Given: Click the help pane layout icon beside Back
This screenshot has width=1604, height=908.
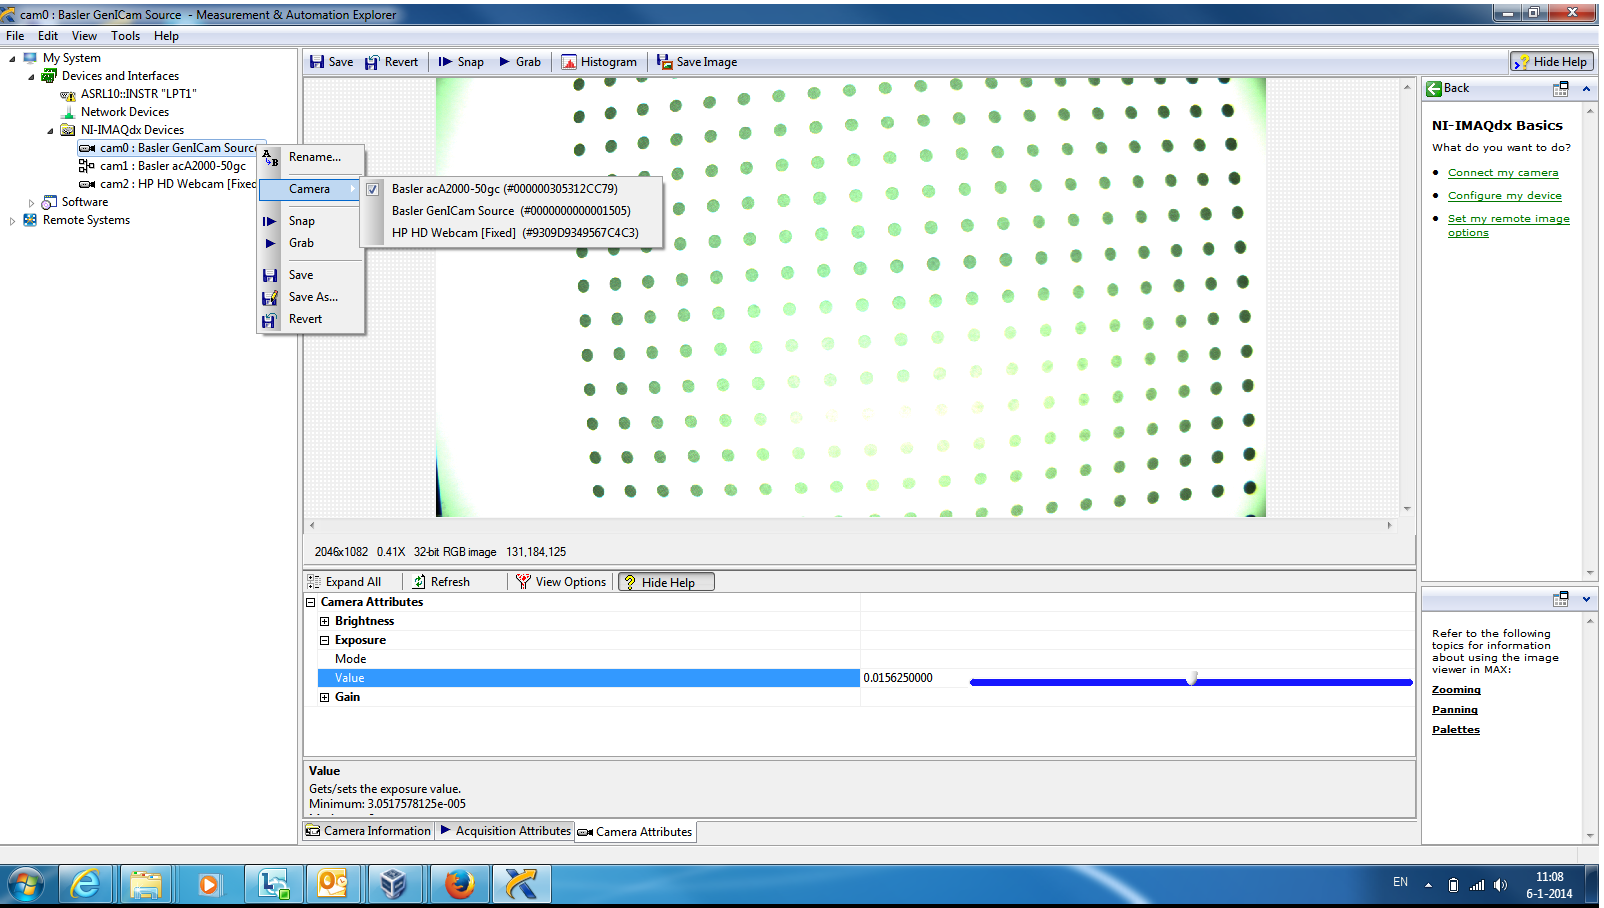Looking at the screenshot, I should (1560, 89).
